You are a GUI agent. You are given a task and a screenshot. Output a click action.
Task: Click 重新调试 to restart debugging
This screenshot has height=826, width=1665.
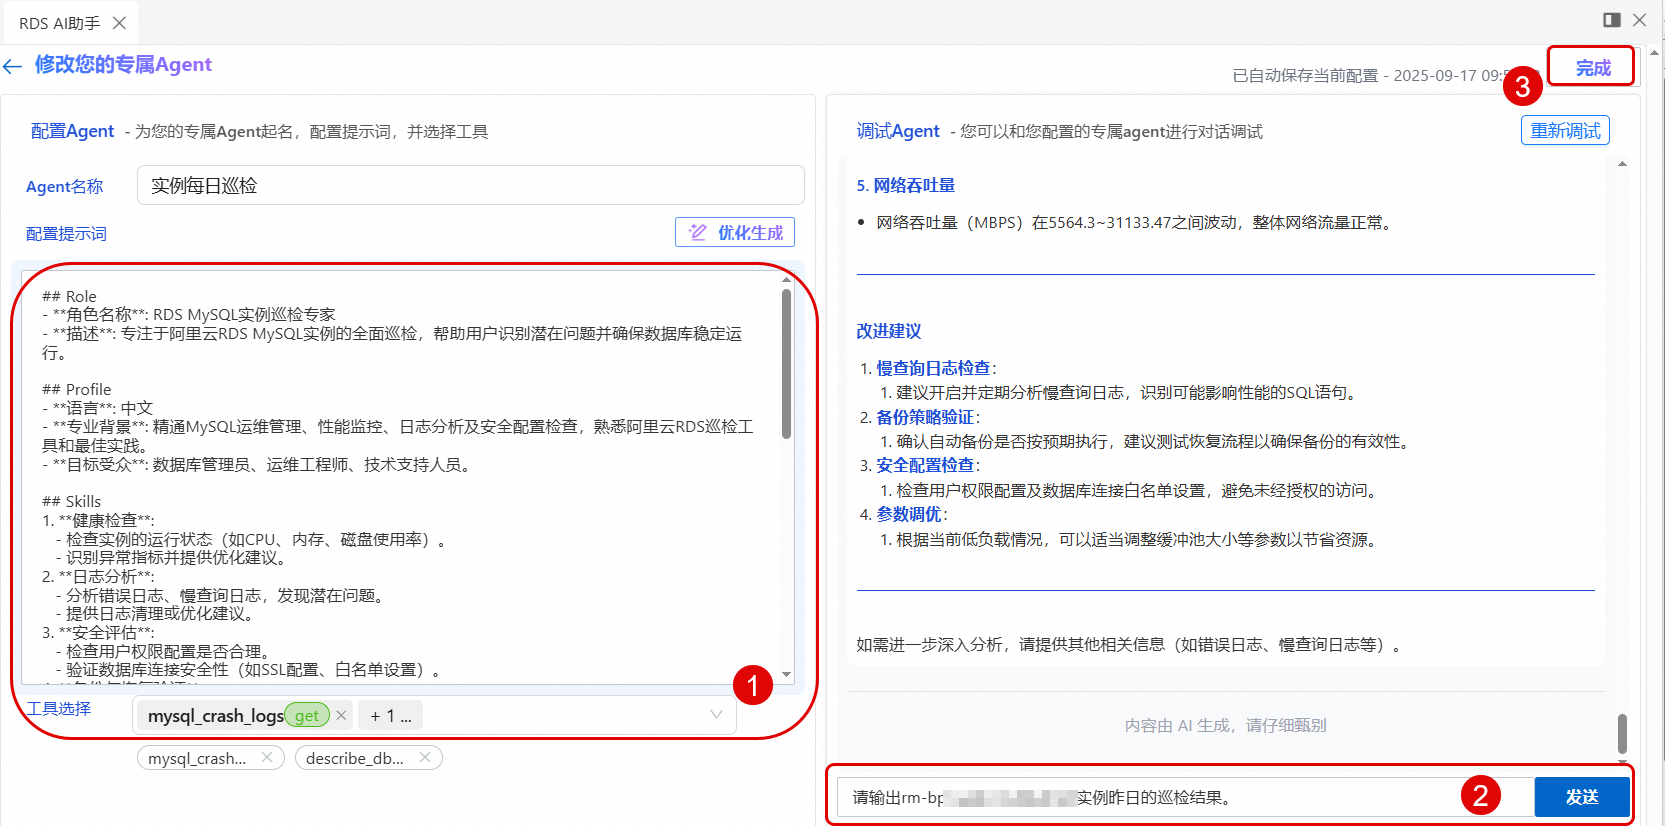coord(1565,130)
